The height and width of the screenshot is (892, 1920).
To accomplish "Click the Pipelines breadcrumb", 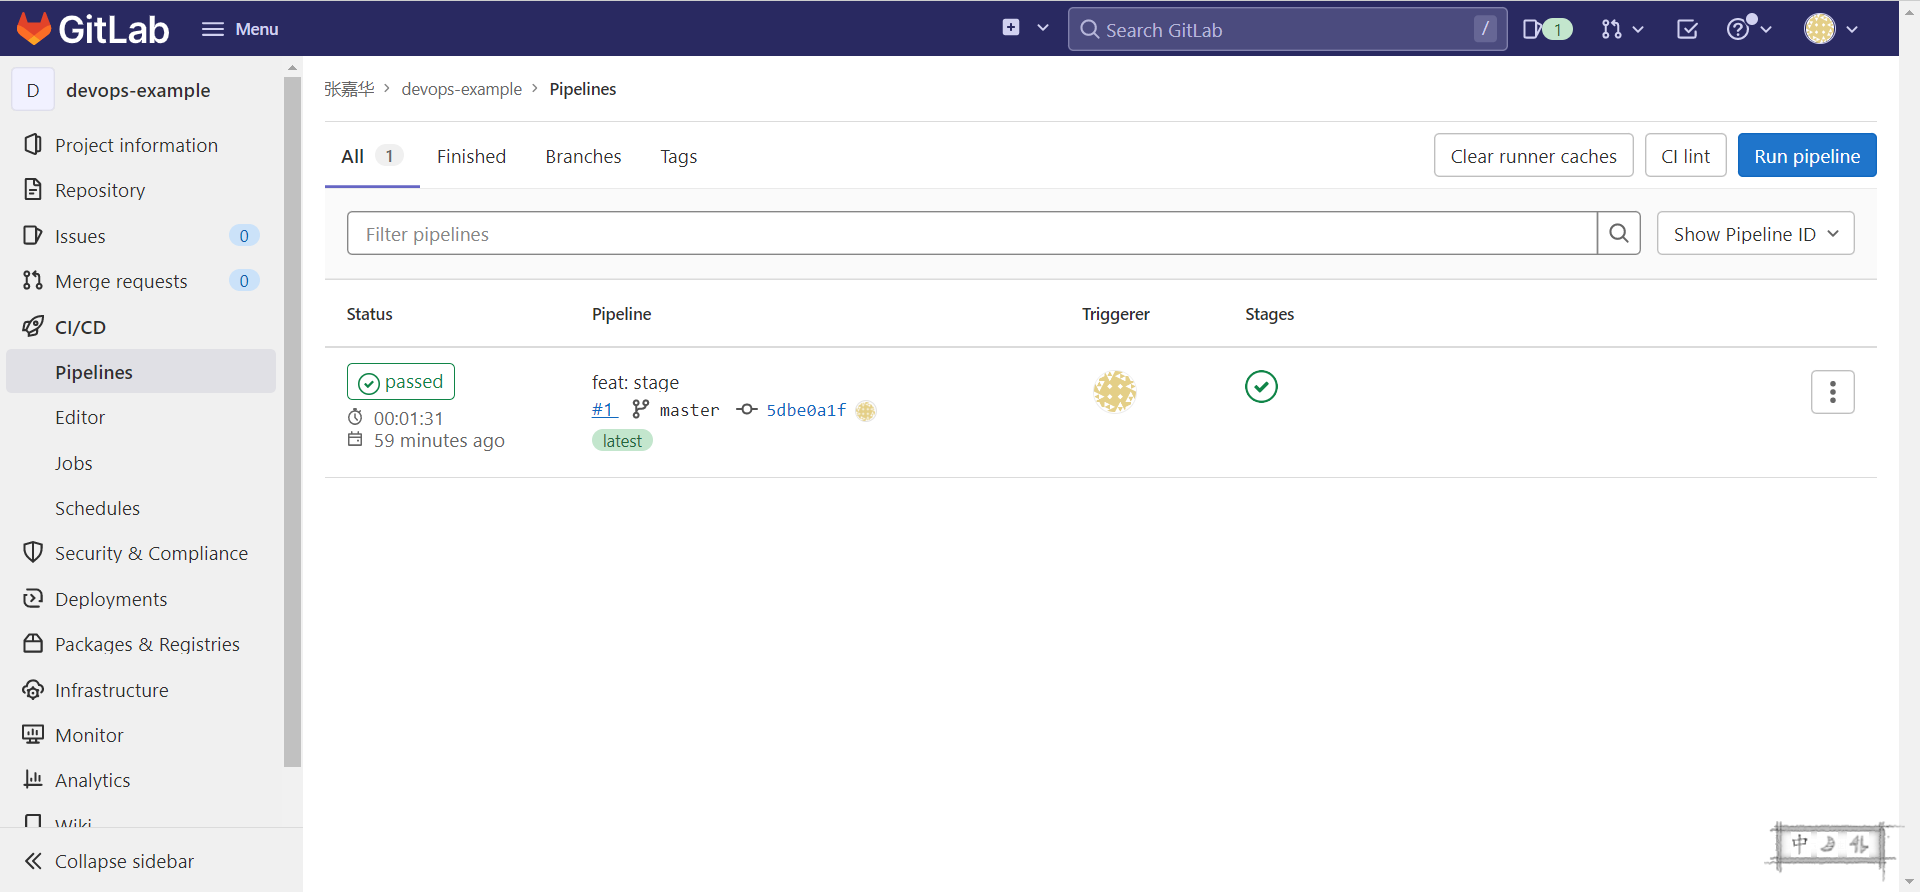I will click(x=583, y=89).
